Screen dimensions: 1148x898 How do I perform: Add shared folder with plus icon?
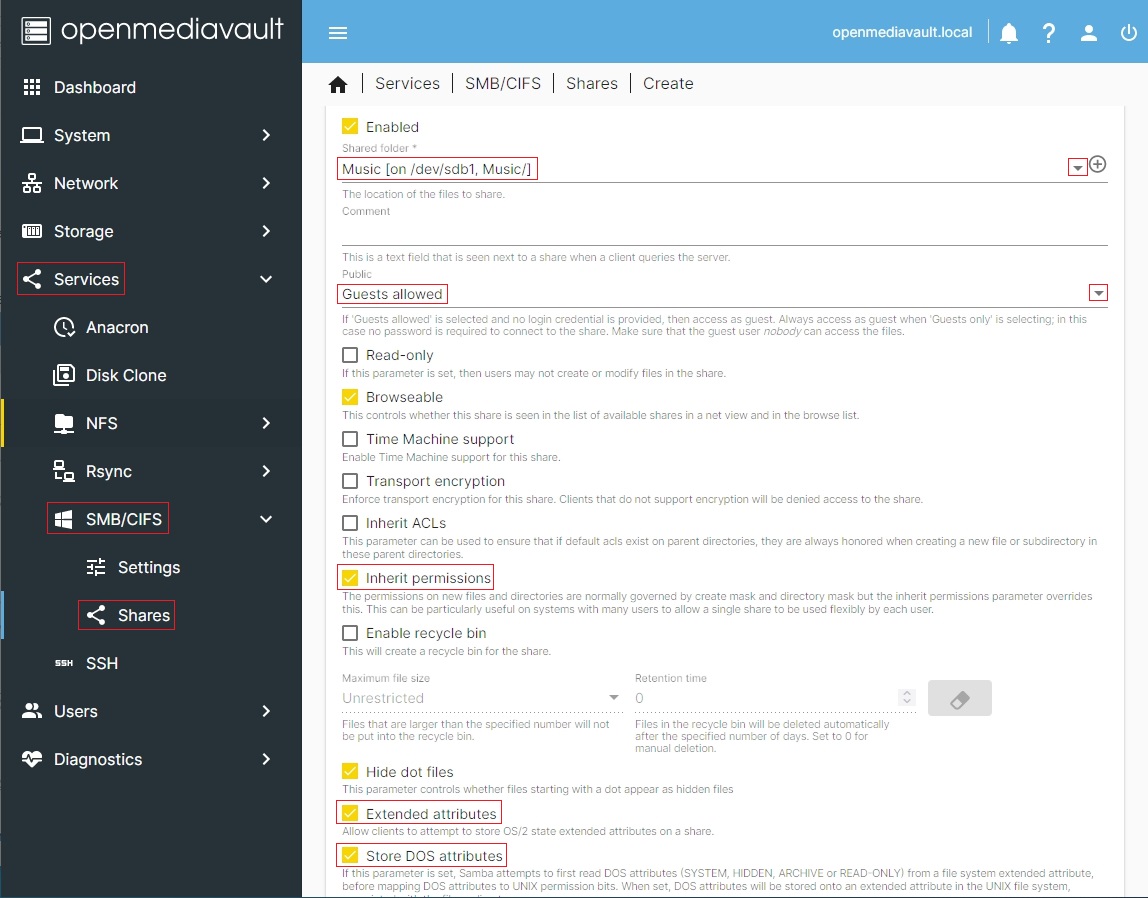[1097, 165]
